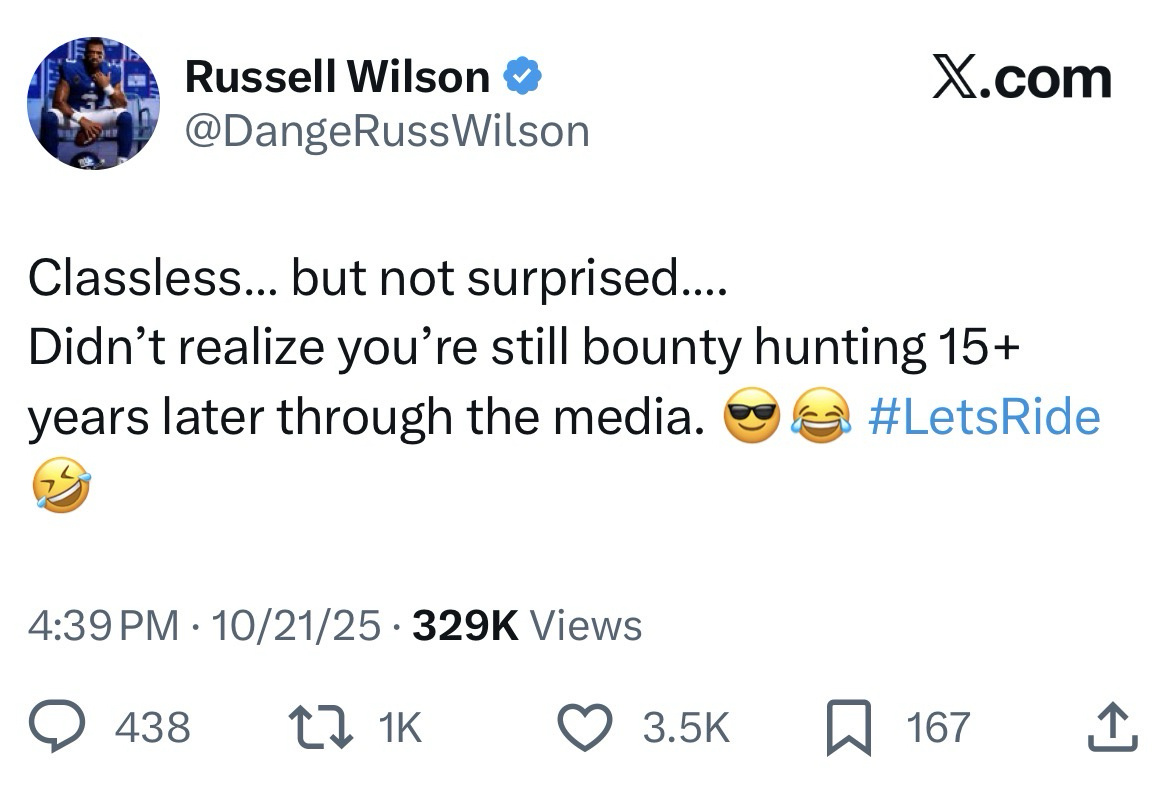Click the 438 replies count
Screen dimensions: 1170x808
[x=153, y=728]
